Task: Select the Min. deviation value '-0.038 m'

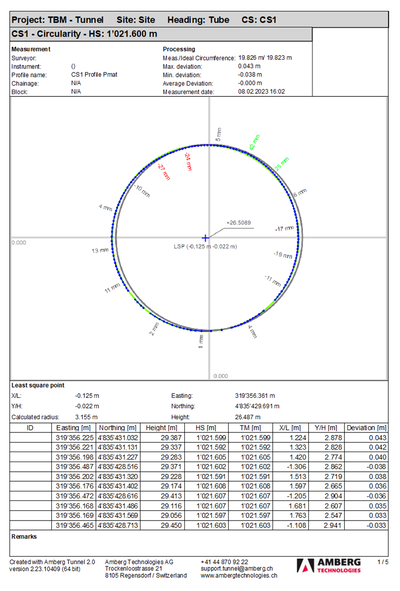Action: 250,75
